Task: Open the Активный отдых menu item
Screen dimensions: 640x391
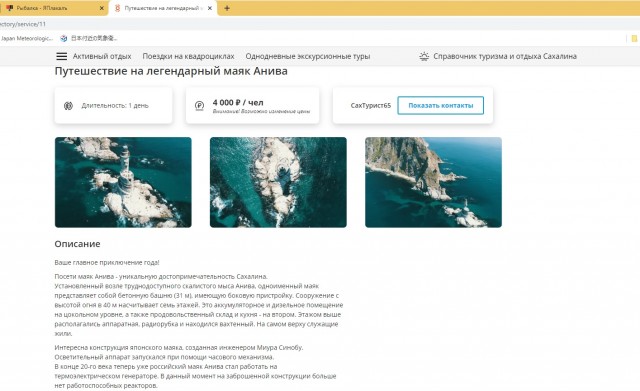Action: coord(102,56)
